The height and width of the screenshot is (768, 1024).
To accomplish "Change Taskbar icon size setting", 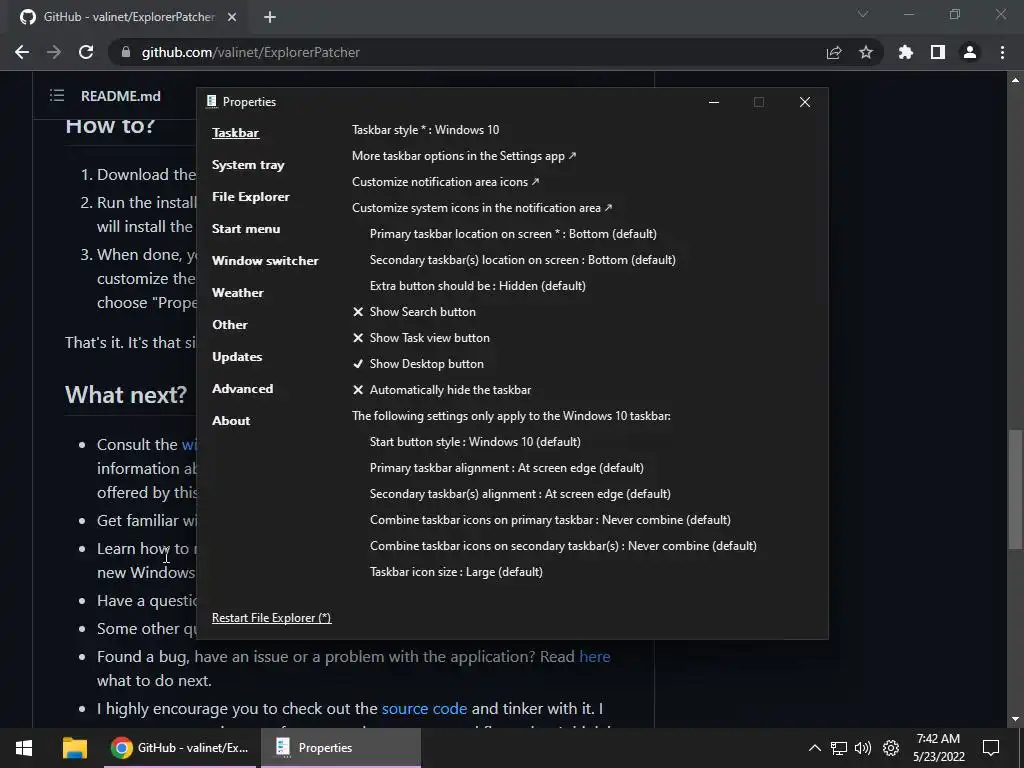I will (x=456, y=572).
